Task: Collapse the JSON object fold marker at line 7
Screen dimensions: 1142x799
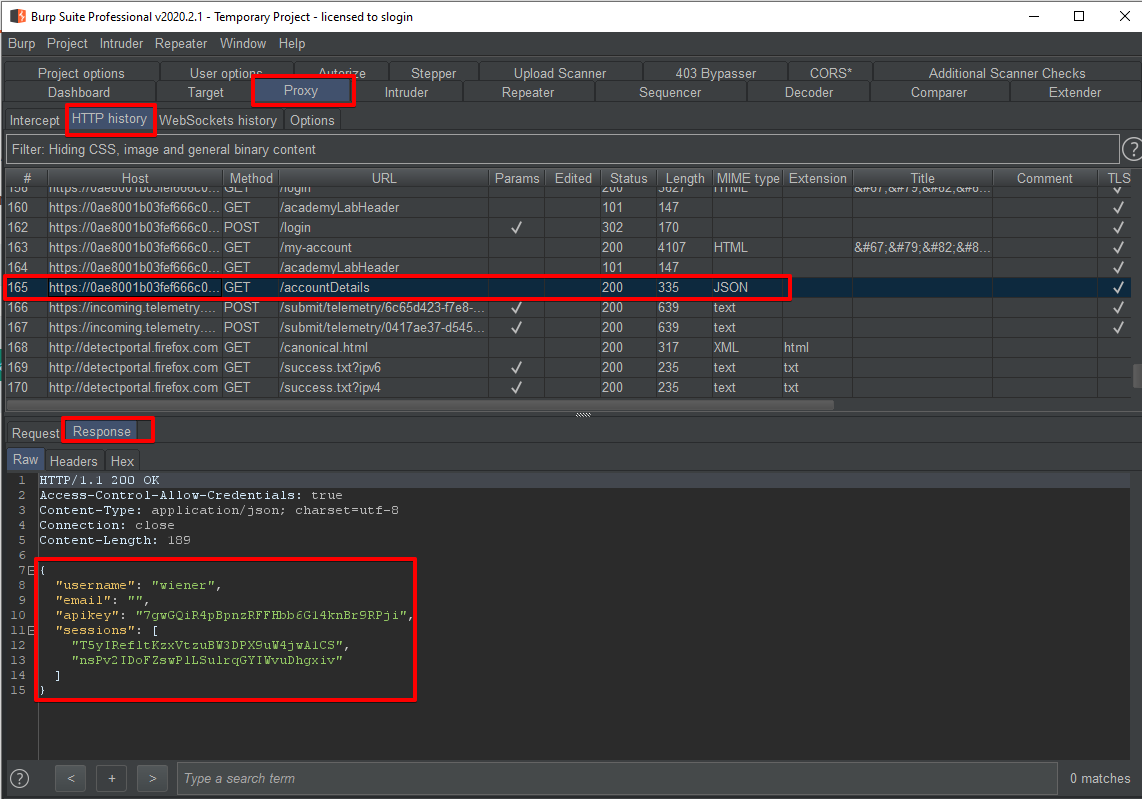Action: click(31, 570)
